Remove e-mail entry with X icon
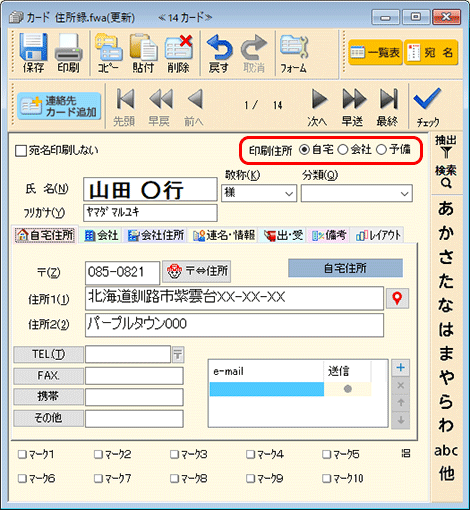Screen dimensions: 470x510 (401, 386)
